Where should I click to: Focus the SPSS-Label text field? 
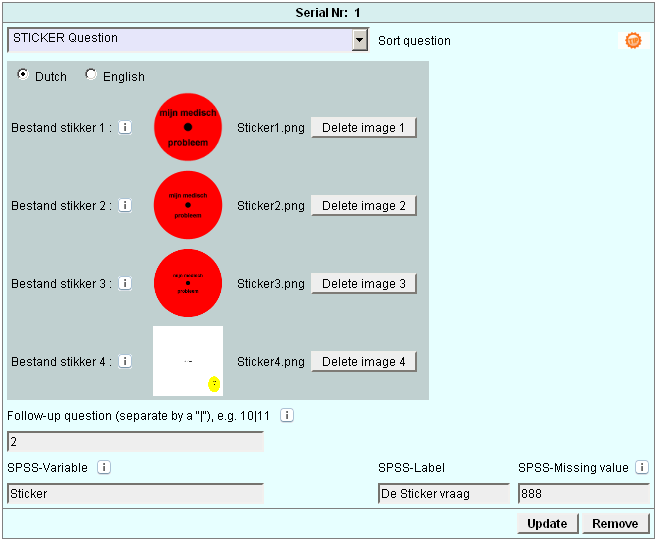click(443, 494)
